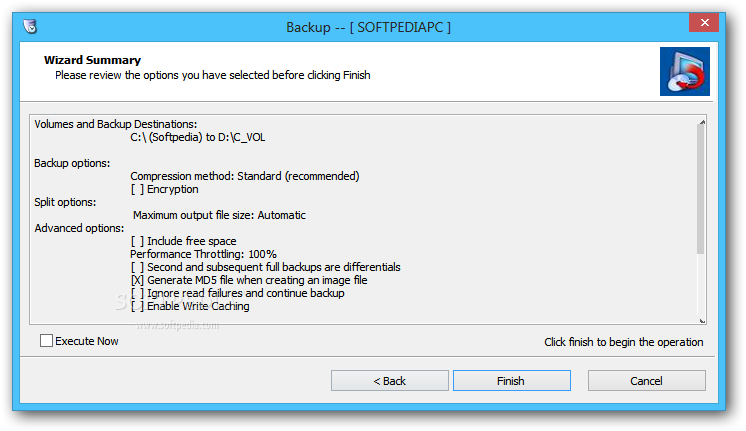Image resolution: width=746 pixels, height=431 pixels.
Task: Go to previous step with Back button
Action: click(390, 381)
